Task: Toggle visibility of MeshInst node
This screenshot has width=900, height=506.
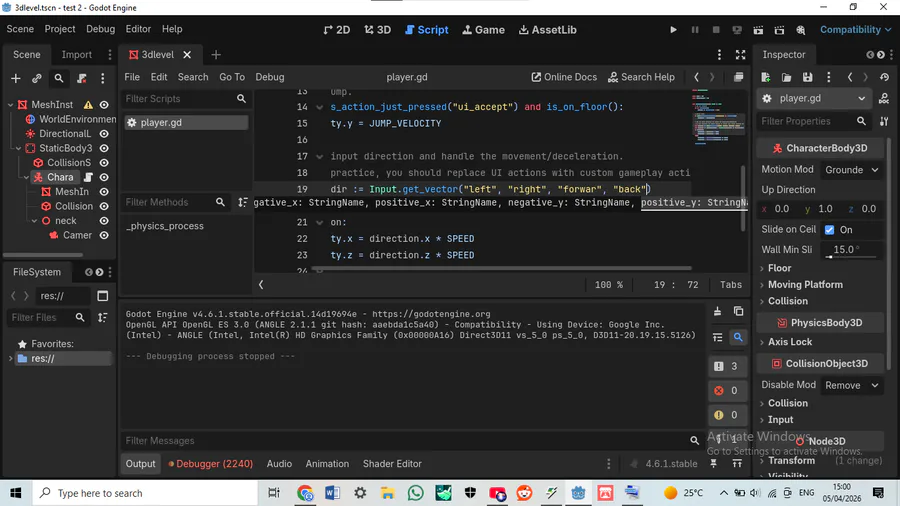Action: [x=104, y=105]
